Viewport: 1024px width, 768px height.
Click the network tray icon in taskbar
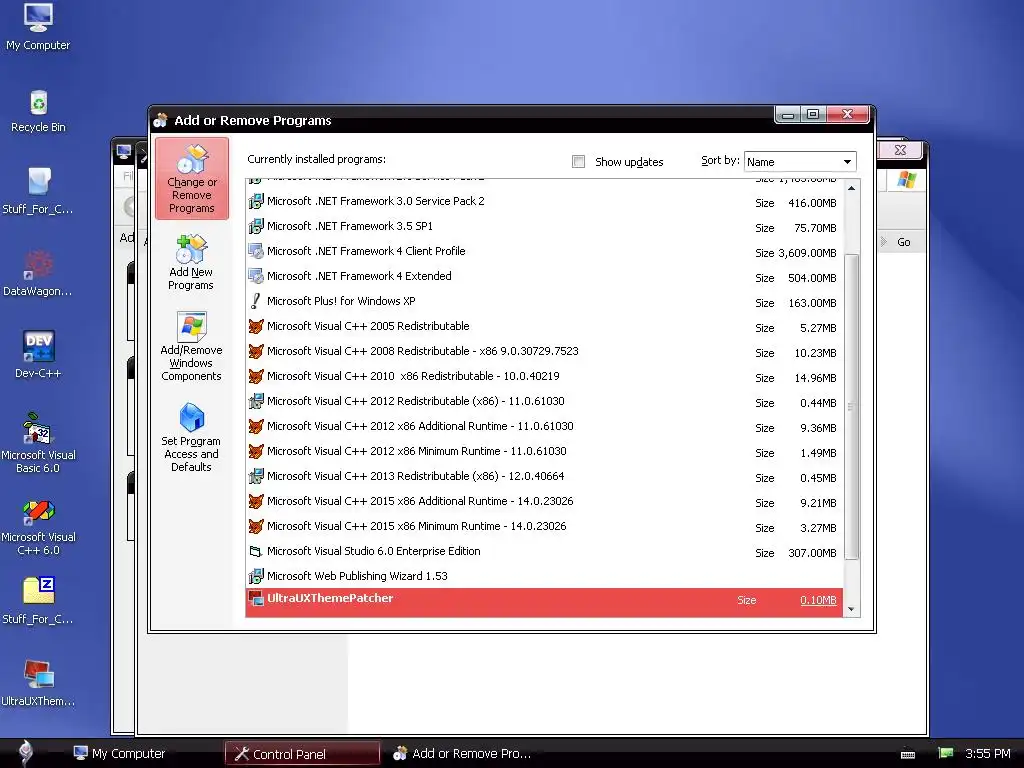[945, 753]
